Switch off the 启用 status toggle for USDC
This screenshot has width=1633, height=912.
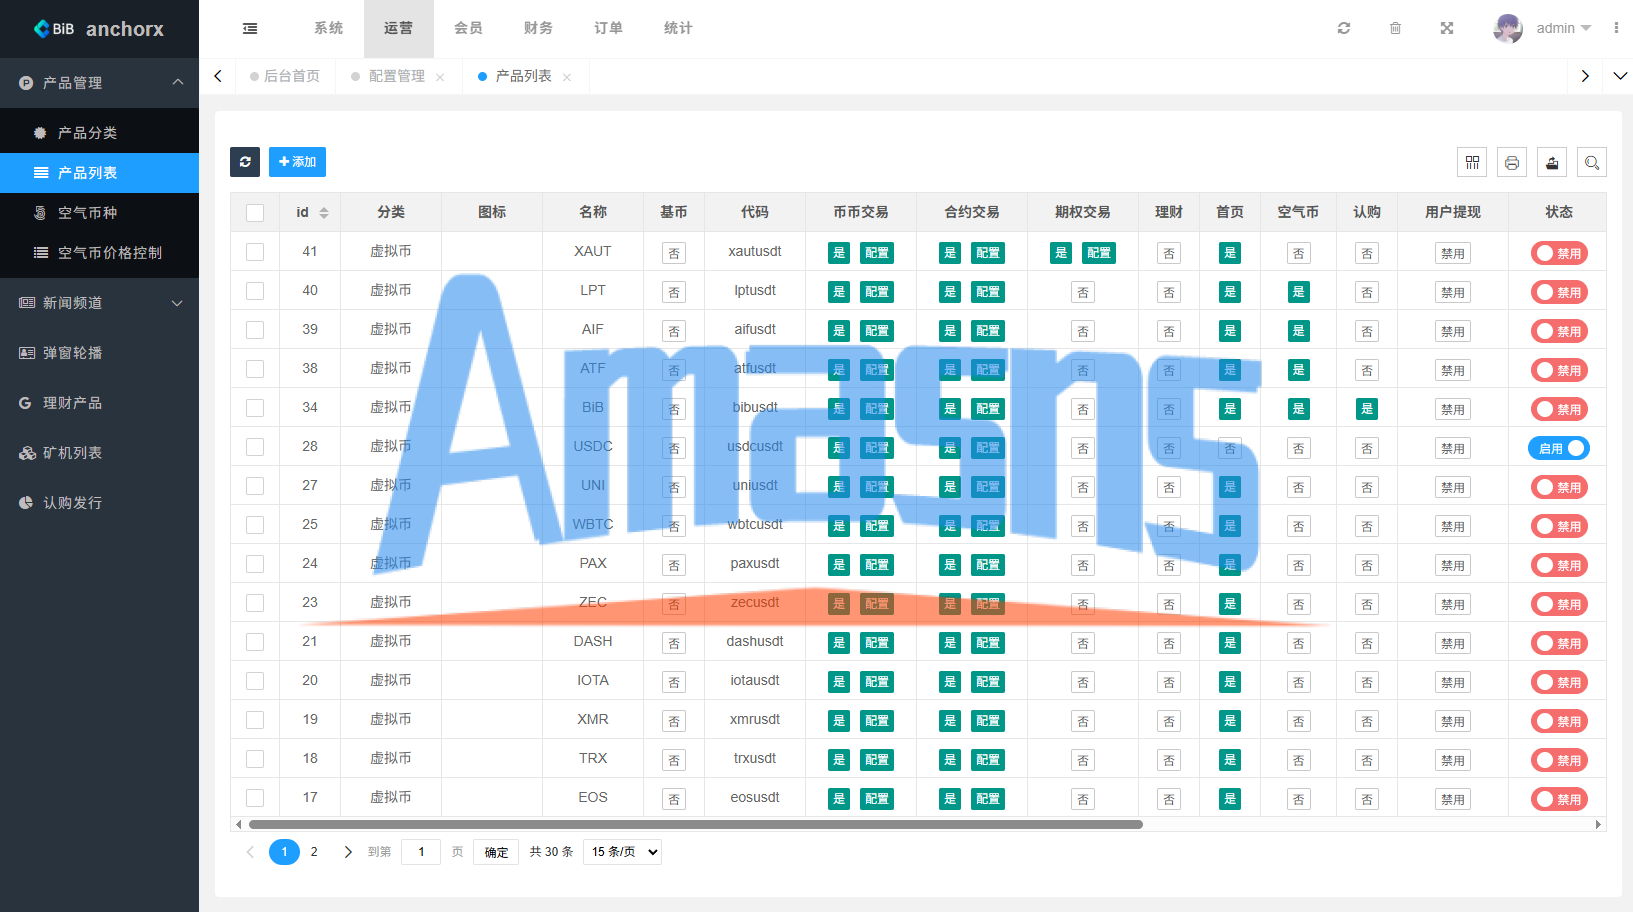1558,448
